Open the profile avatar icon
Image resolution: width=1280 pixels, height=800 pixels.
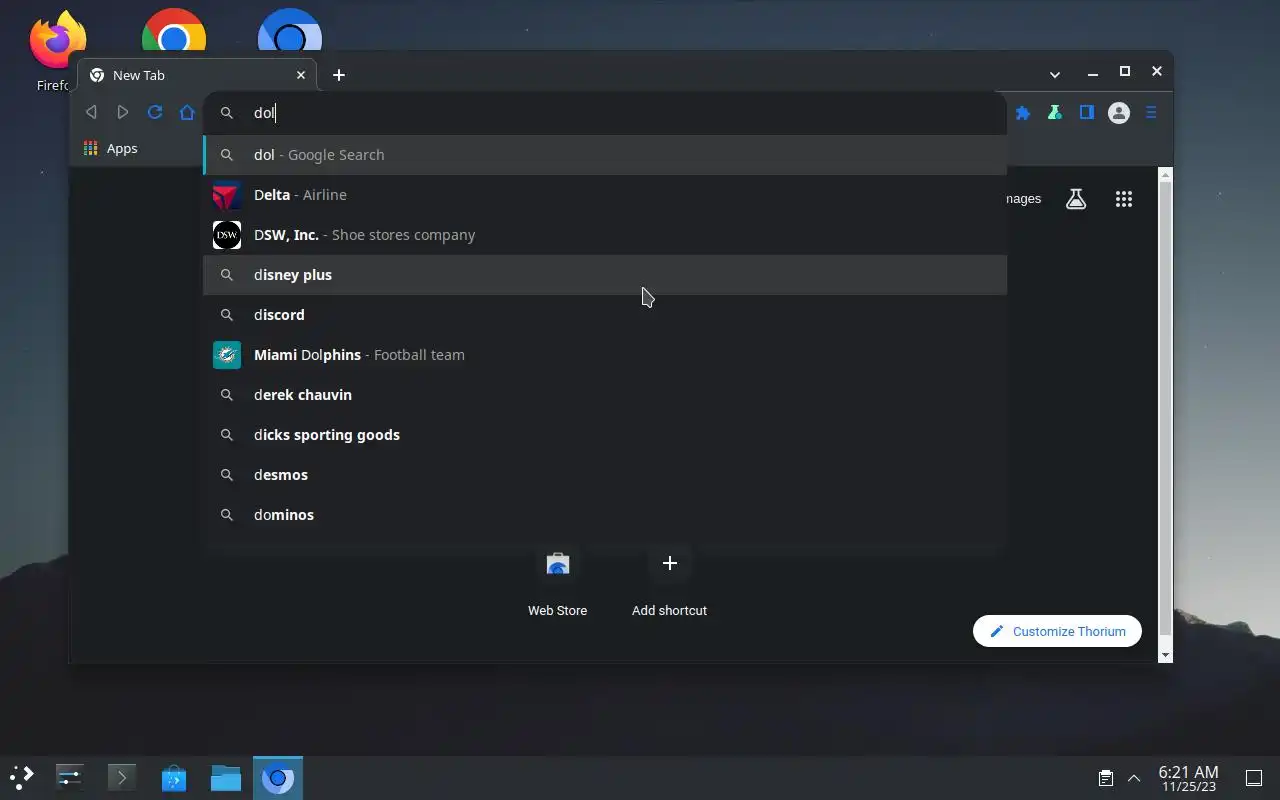(1119, 113)
